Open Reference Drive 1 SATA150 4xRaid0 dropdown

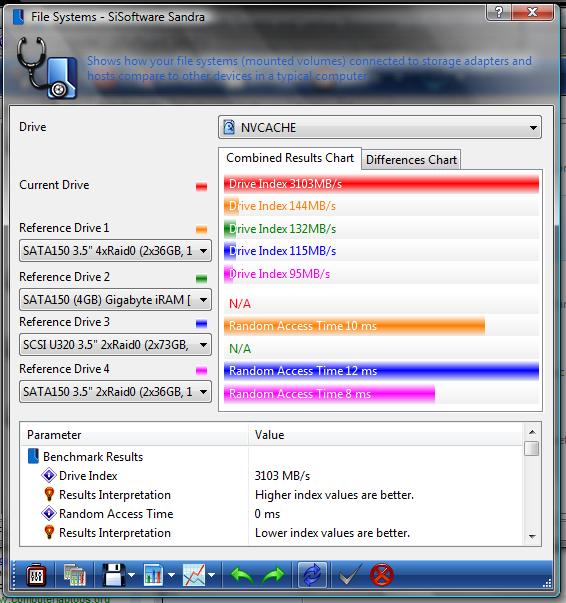tap(115, 251)
